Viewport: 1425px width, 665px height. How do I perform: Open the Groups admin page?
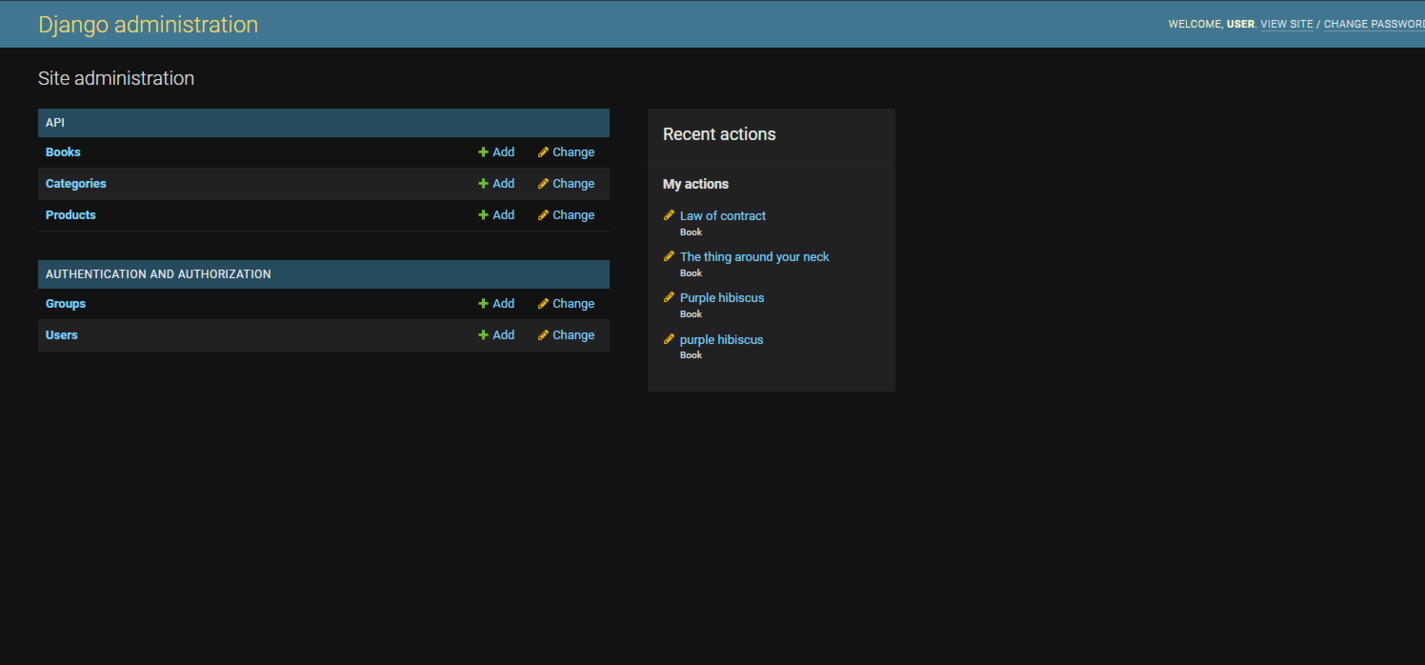pyautogui.click(x=65, y=303)
